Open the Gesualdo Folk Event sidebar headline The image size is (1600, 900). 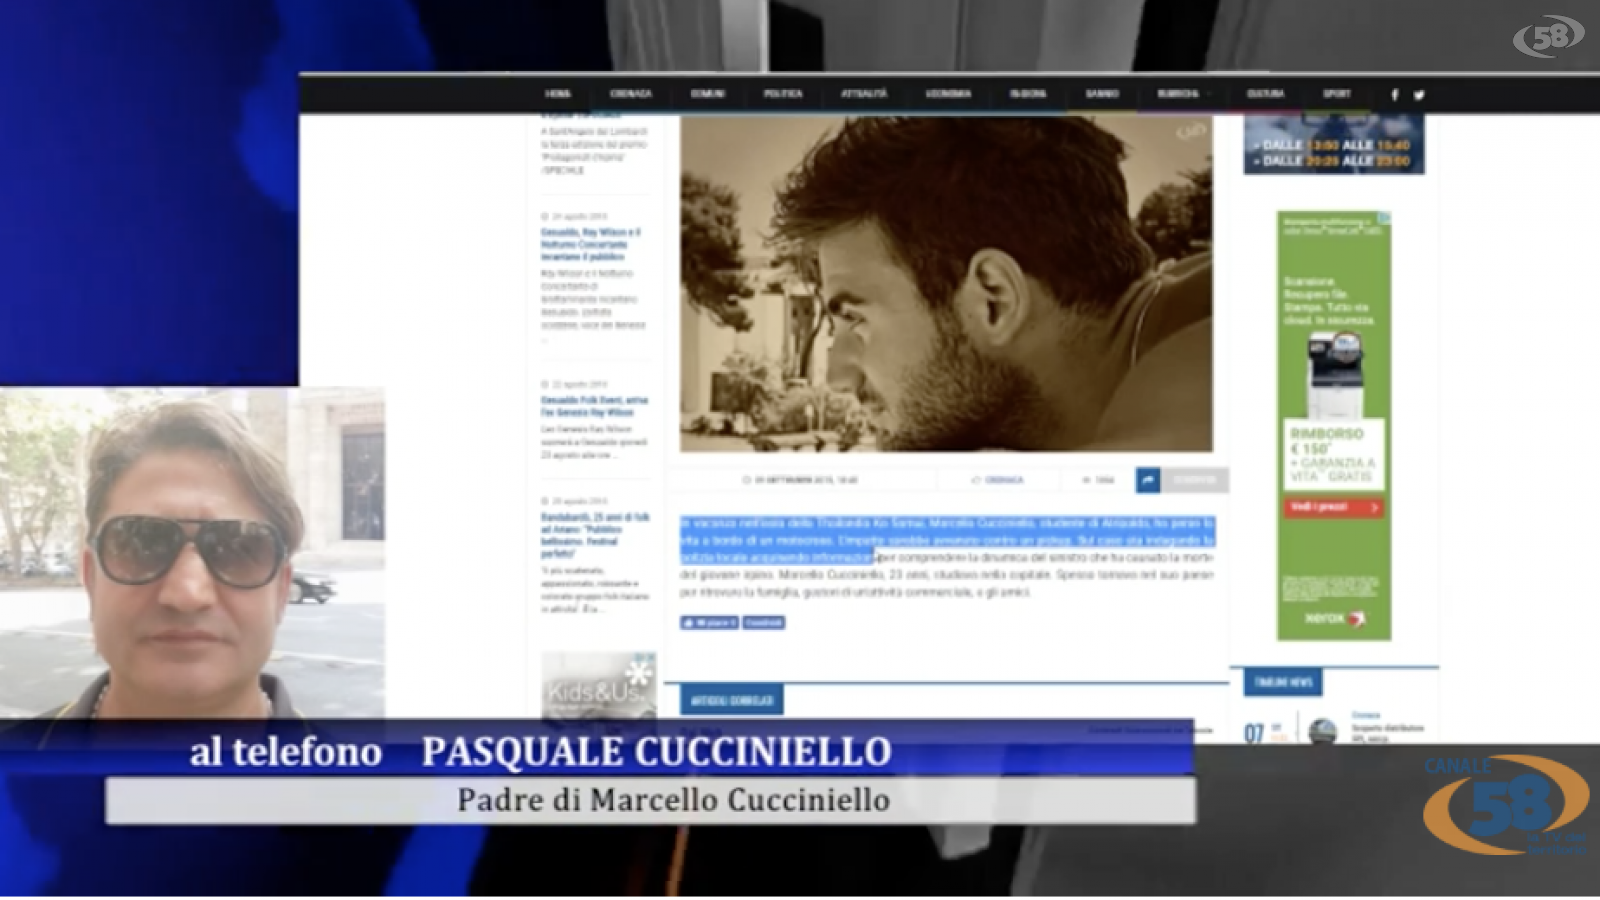click(594, 406)
